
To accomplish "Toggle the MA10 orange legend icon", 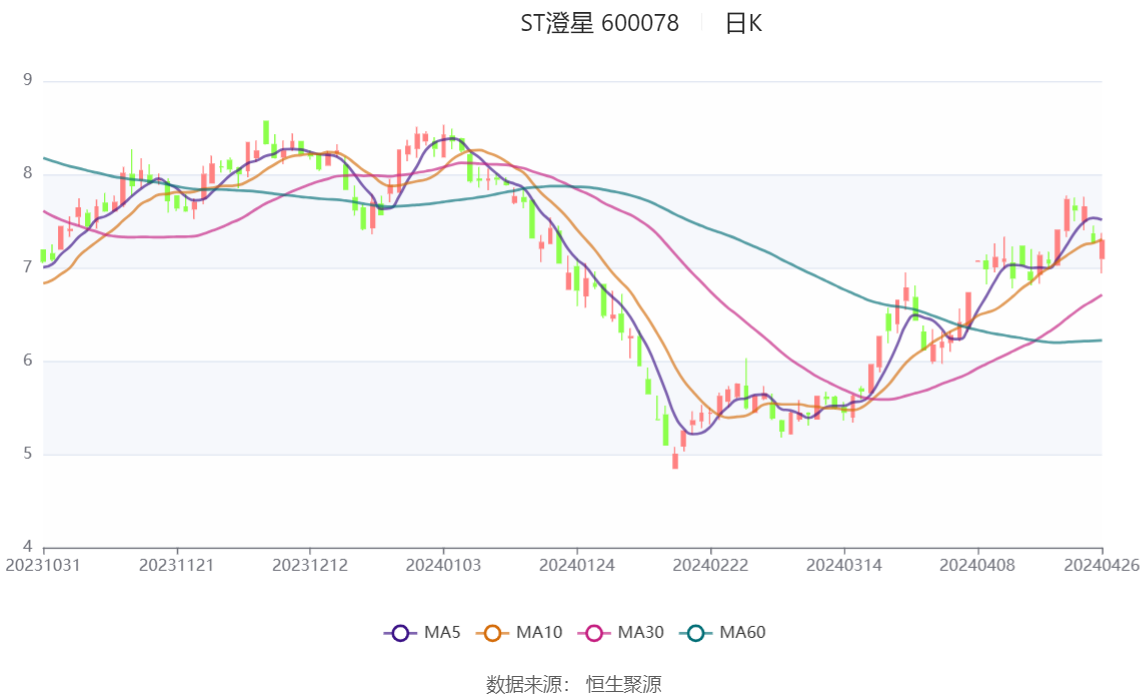I will [x=492, y=633].
